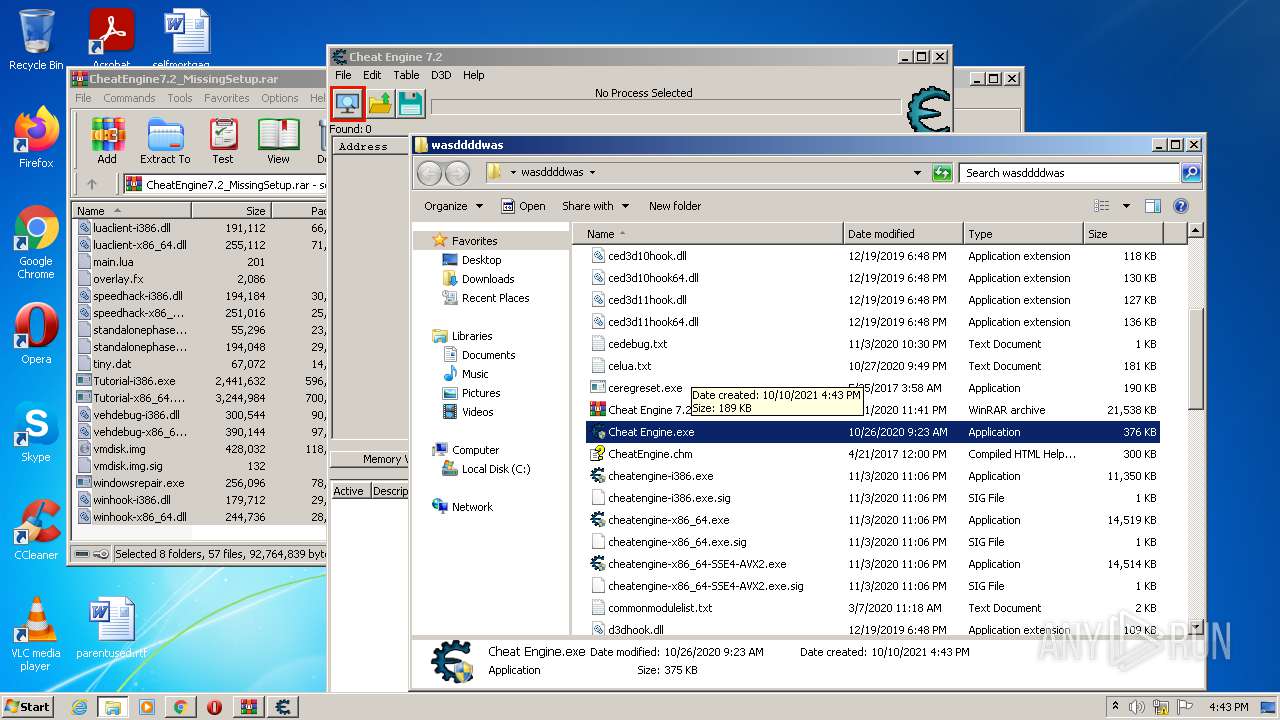Screen dimensions: 1280x720
Task: Go up one folder in WinRAR
Action: 92,184
